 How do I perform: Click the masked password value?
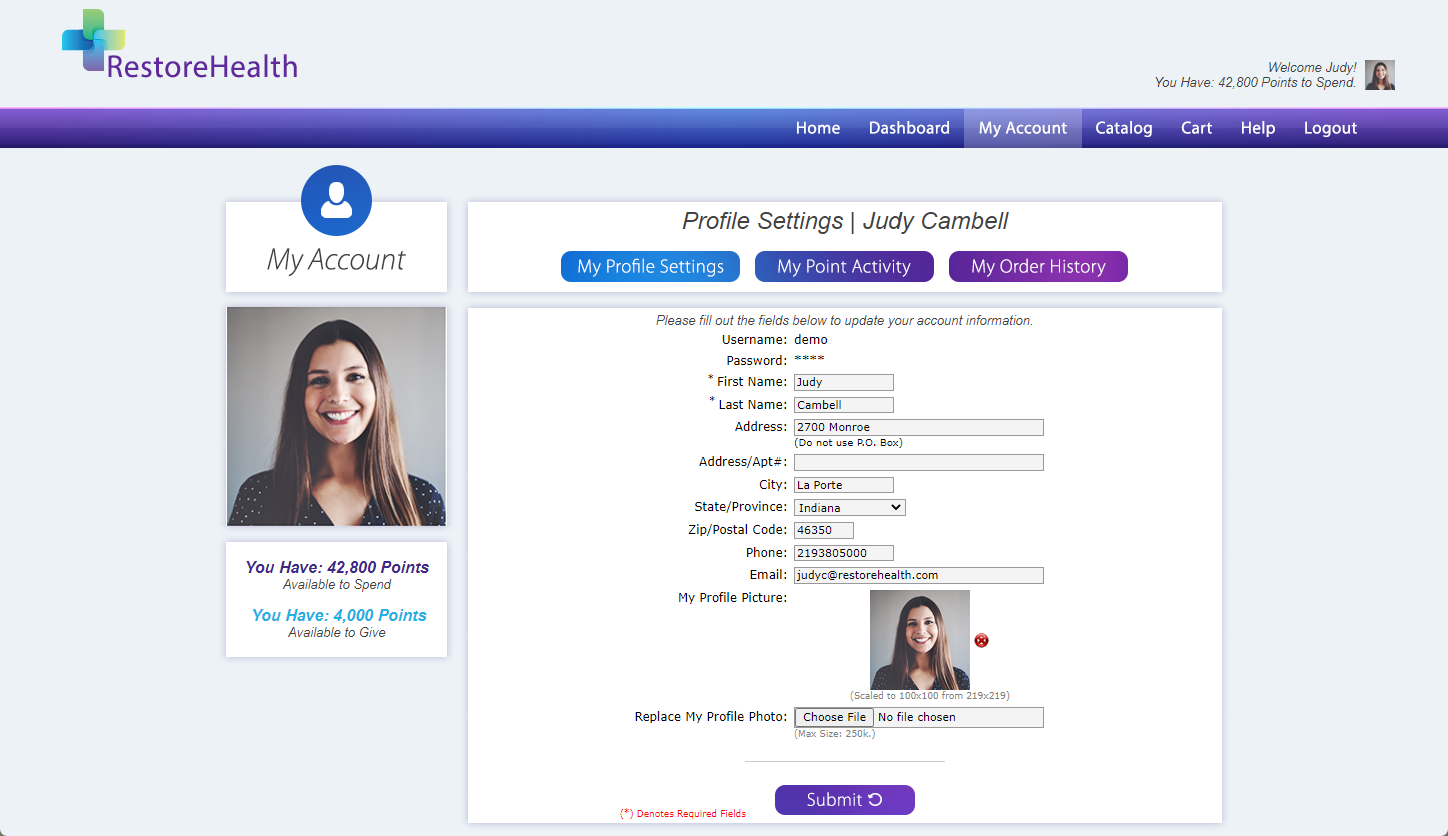809,360
